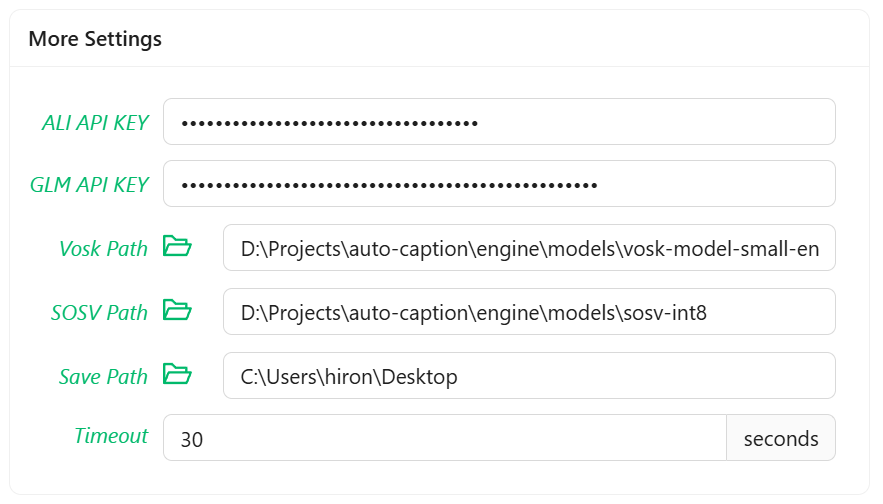The image size is (883, 504).
Task: Click the green 'Vosk Path' label
Action: click(x=103, y=249)
